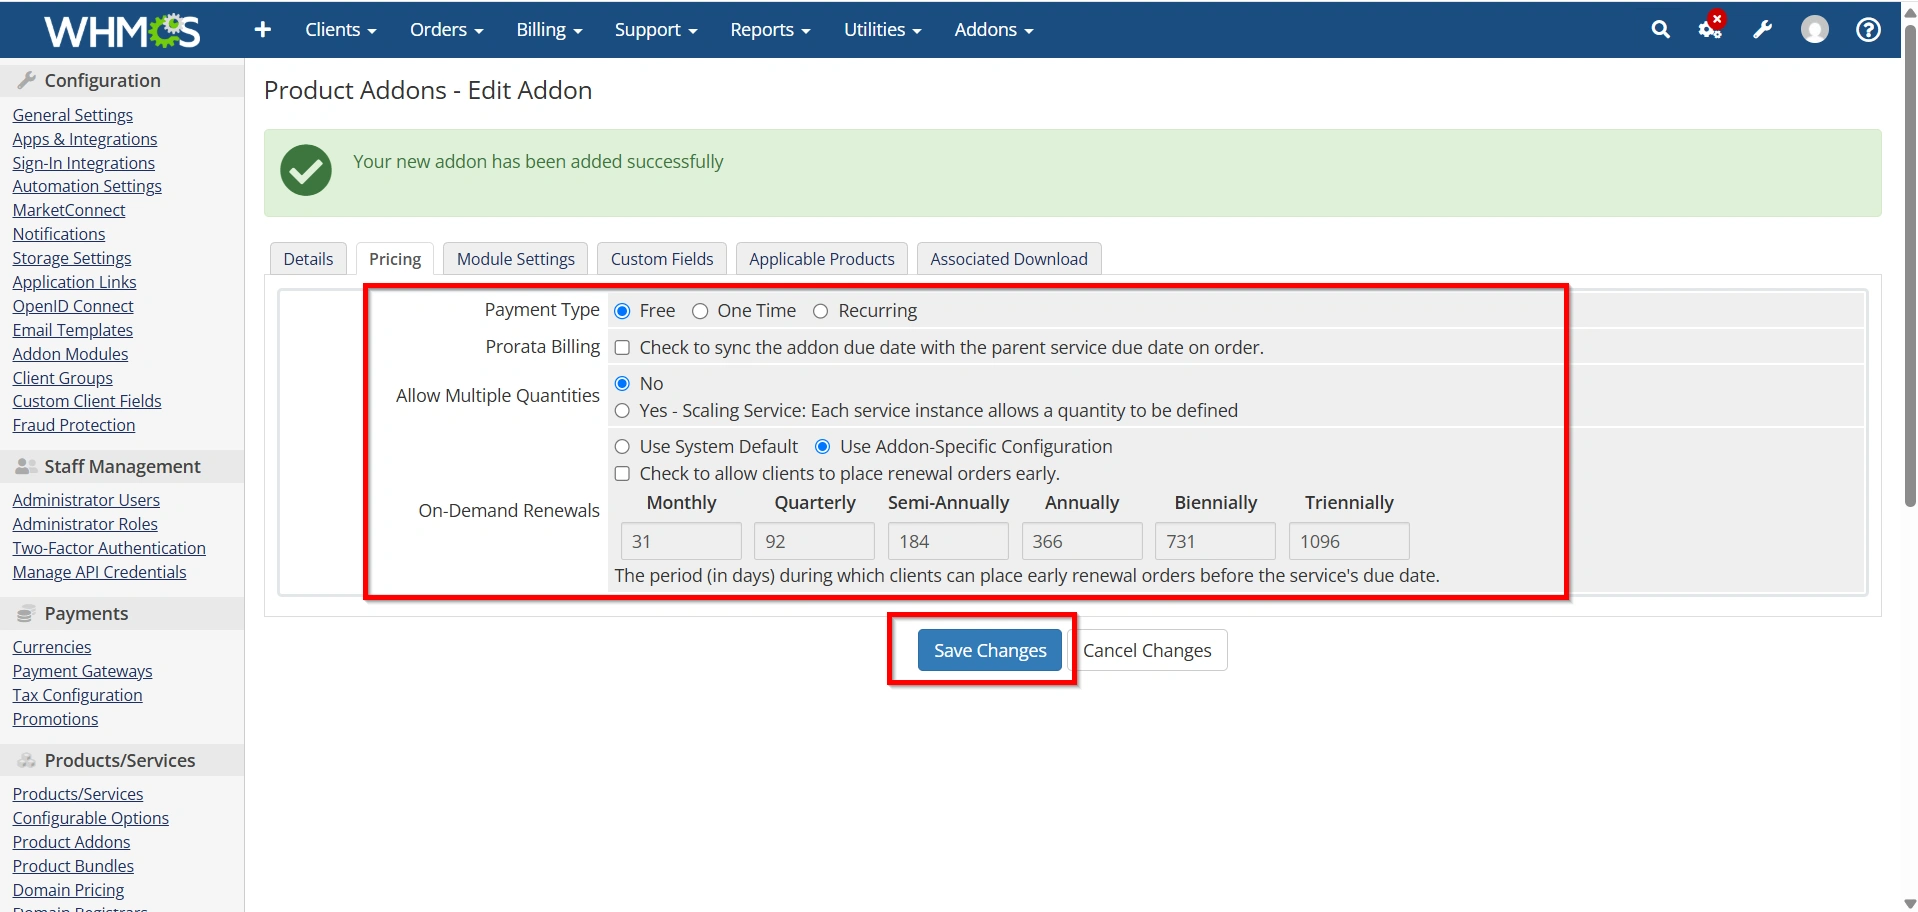Select Recurring payment type
Screen dimensions: 1918x912
click(x=821, y=311)
